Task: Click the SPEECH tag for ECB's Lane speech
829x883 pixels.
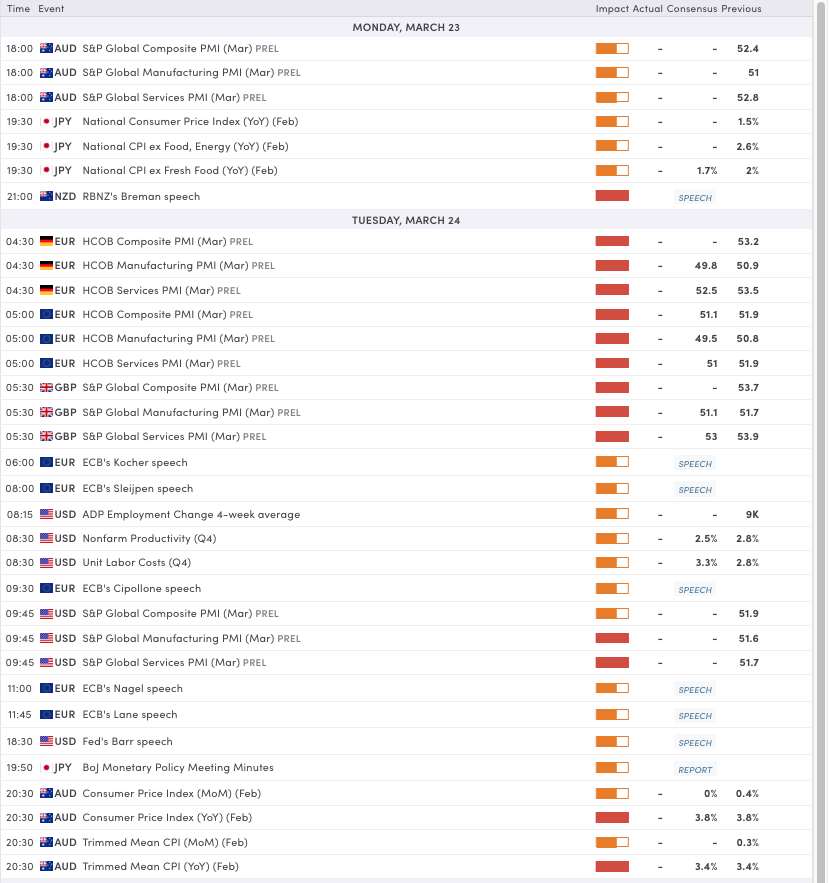Action: [x=695, y=716]
